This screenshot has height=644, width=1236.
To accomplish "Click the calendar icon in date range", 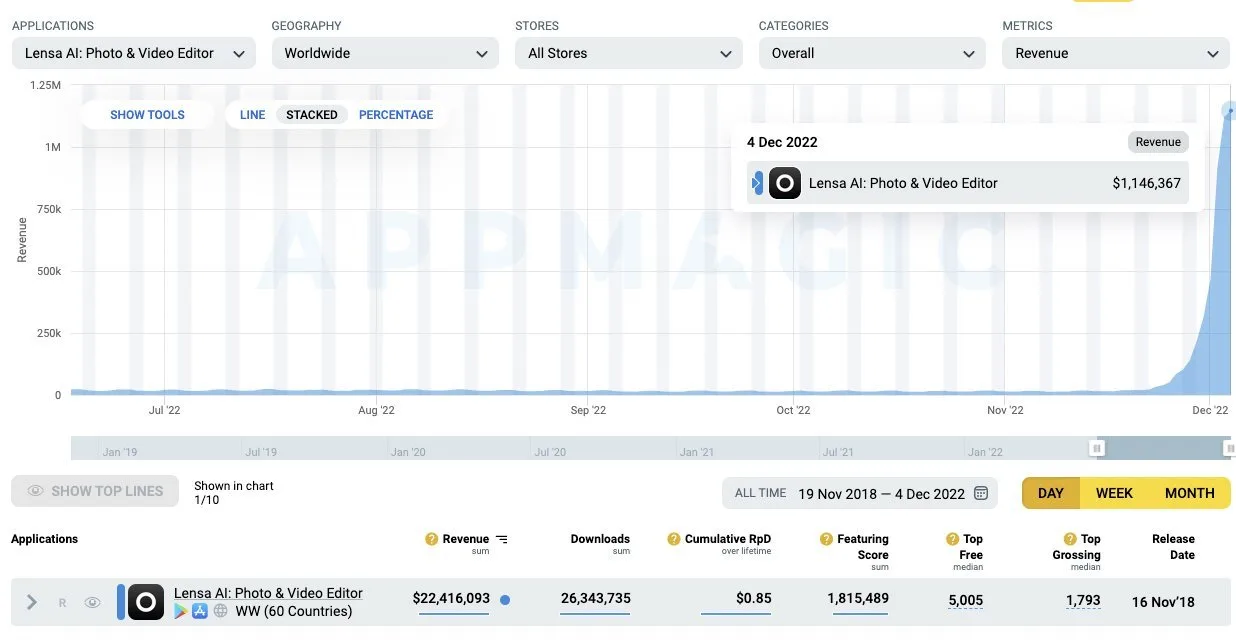I will coord(981,493).
